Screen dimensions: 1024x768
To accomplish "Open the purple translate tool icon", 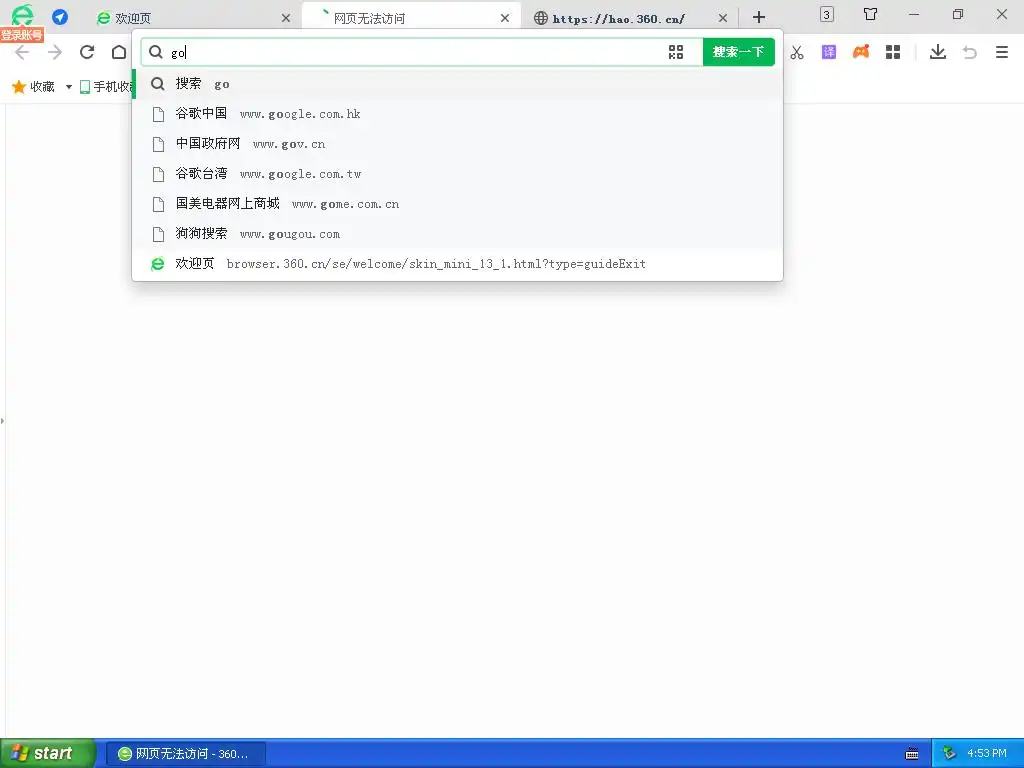I will (829, 52).
